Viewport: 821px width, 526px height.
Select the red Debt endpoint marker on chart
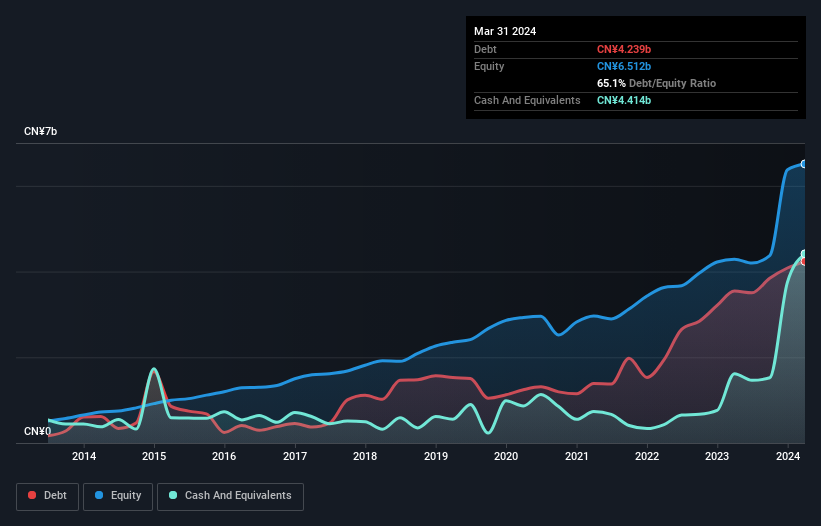pyautogui.click(x=804, y=261)
